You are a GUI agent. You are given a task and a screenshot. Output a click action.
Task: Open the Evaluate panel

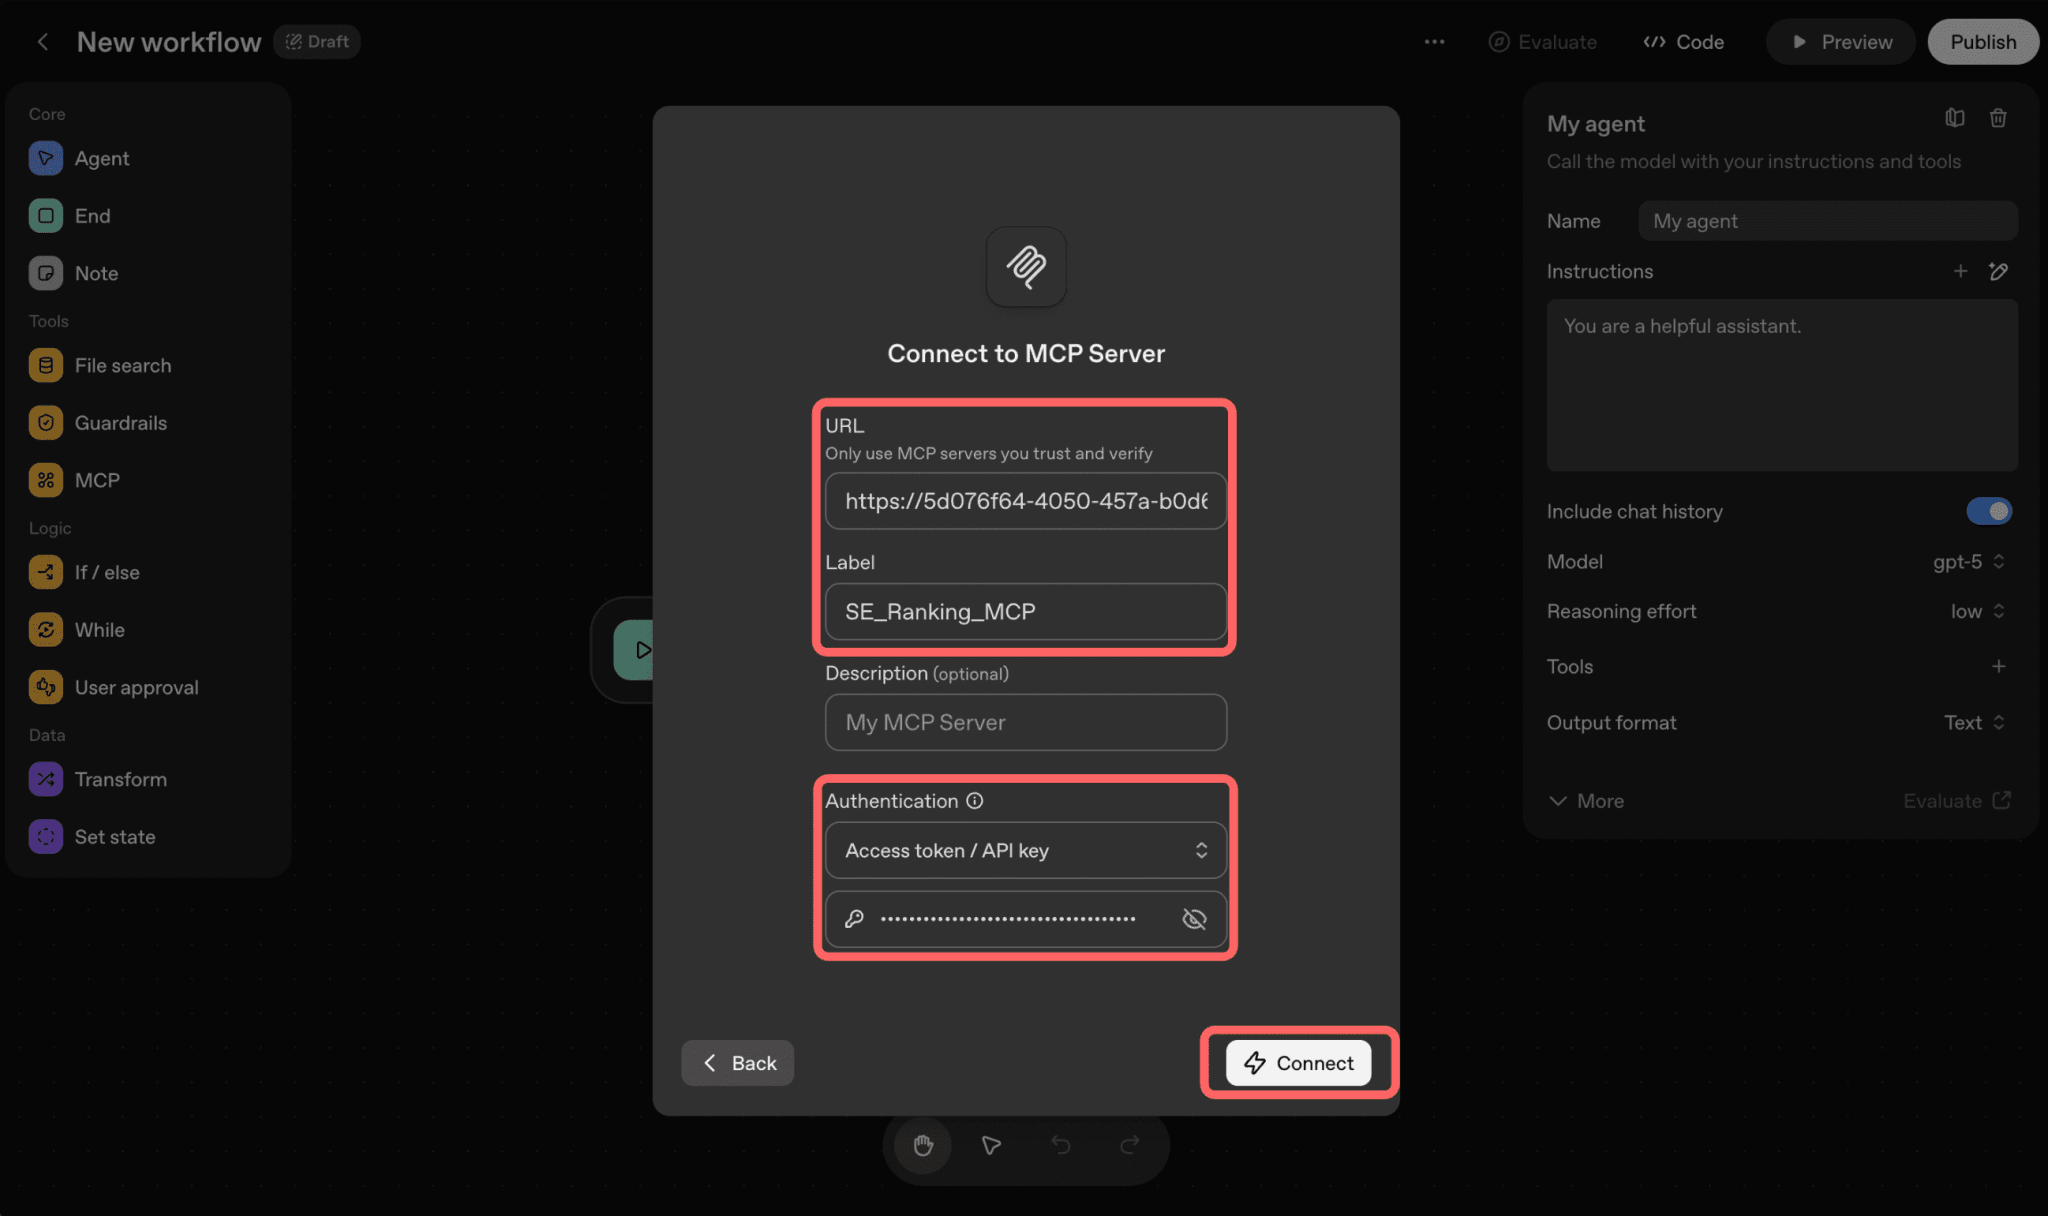[1543, 41]
